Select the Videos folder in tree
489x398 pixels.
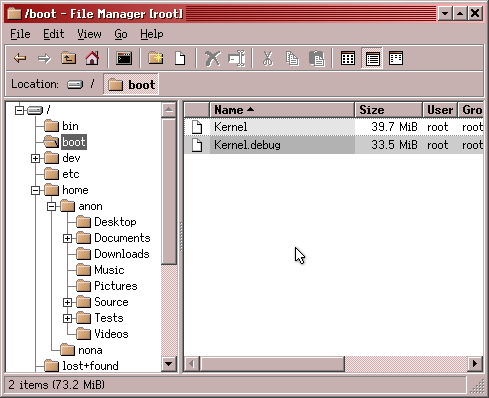coord(102,334)
